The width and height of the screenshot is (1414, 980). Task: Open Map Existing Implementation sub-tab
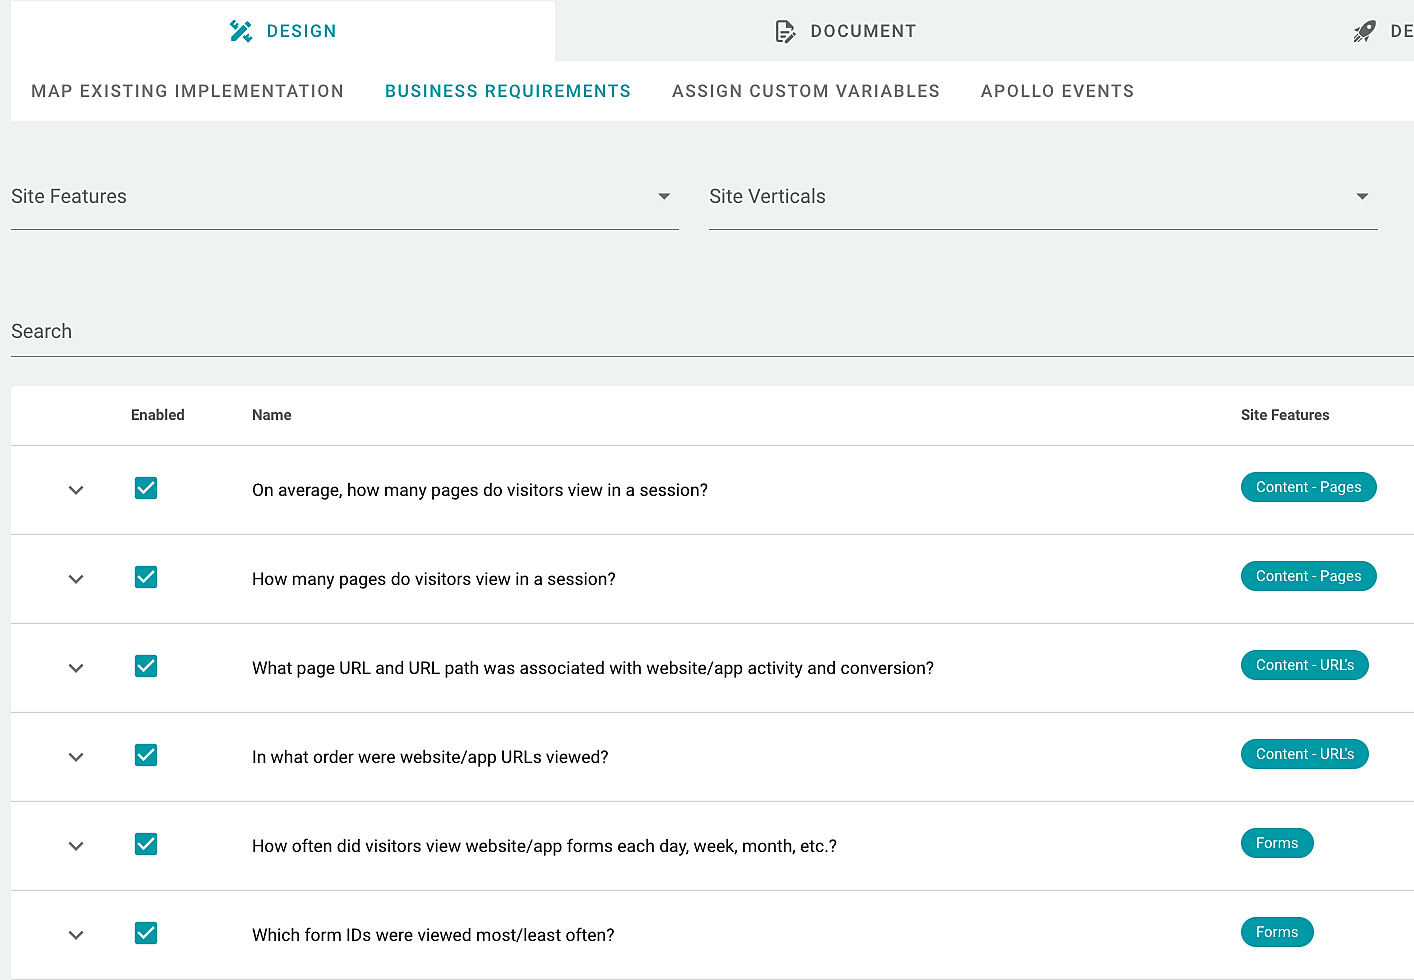(x=188, y=91)
